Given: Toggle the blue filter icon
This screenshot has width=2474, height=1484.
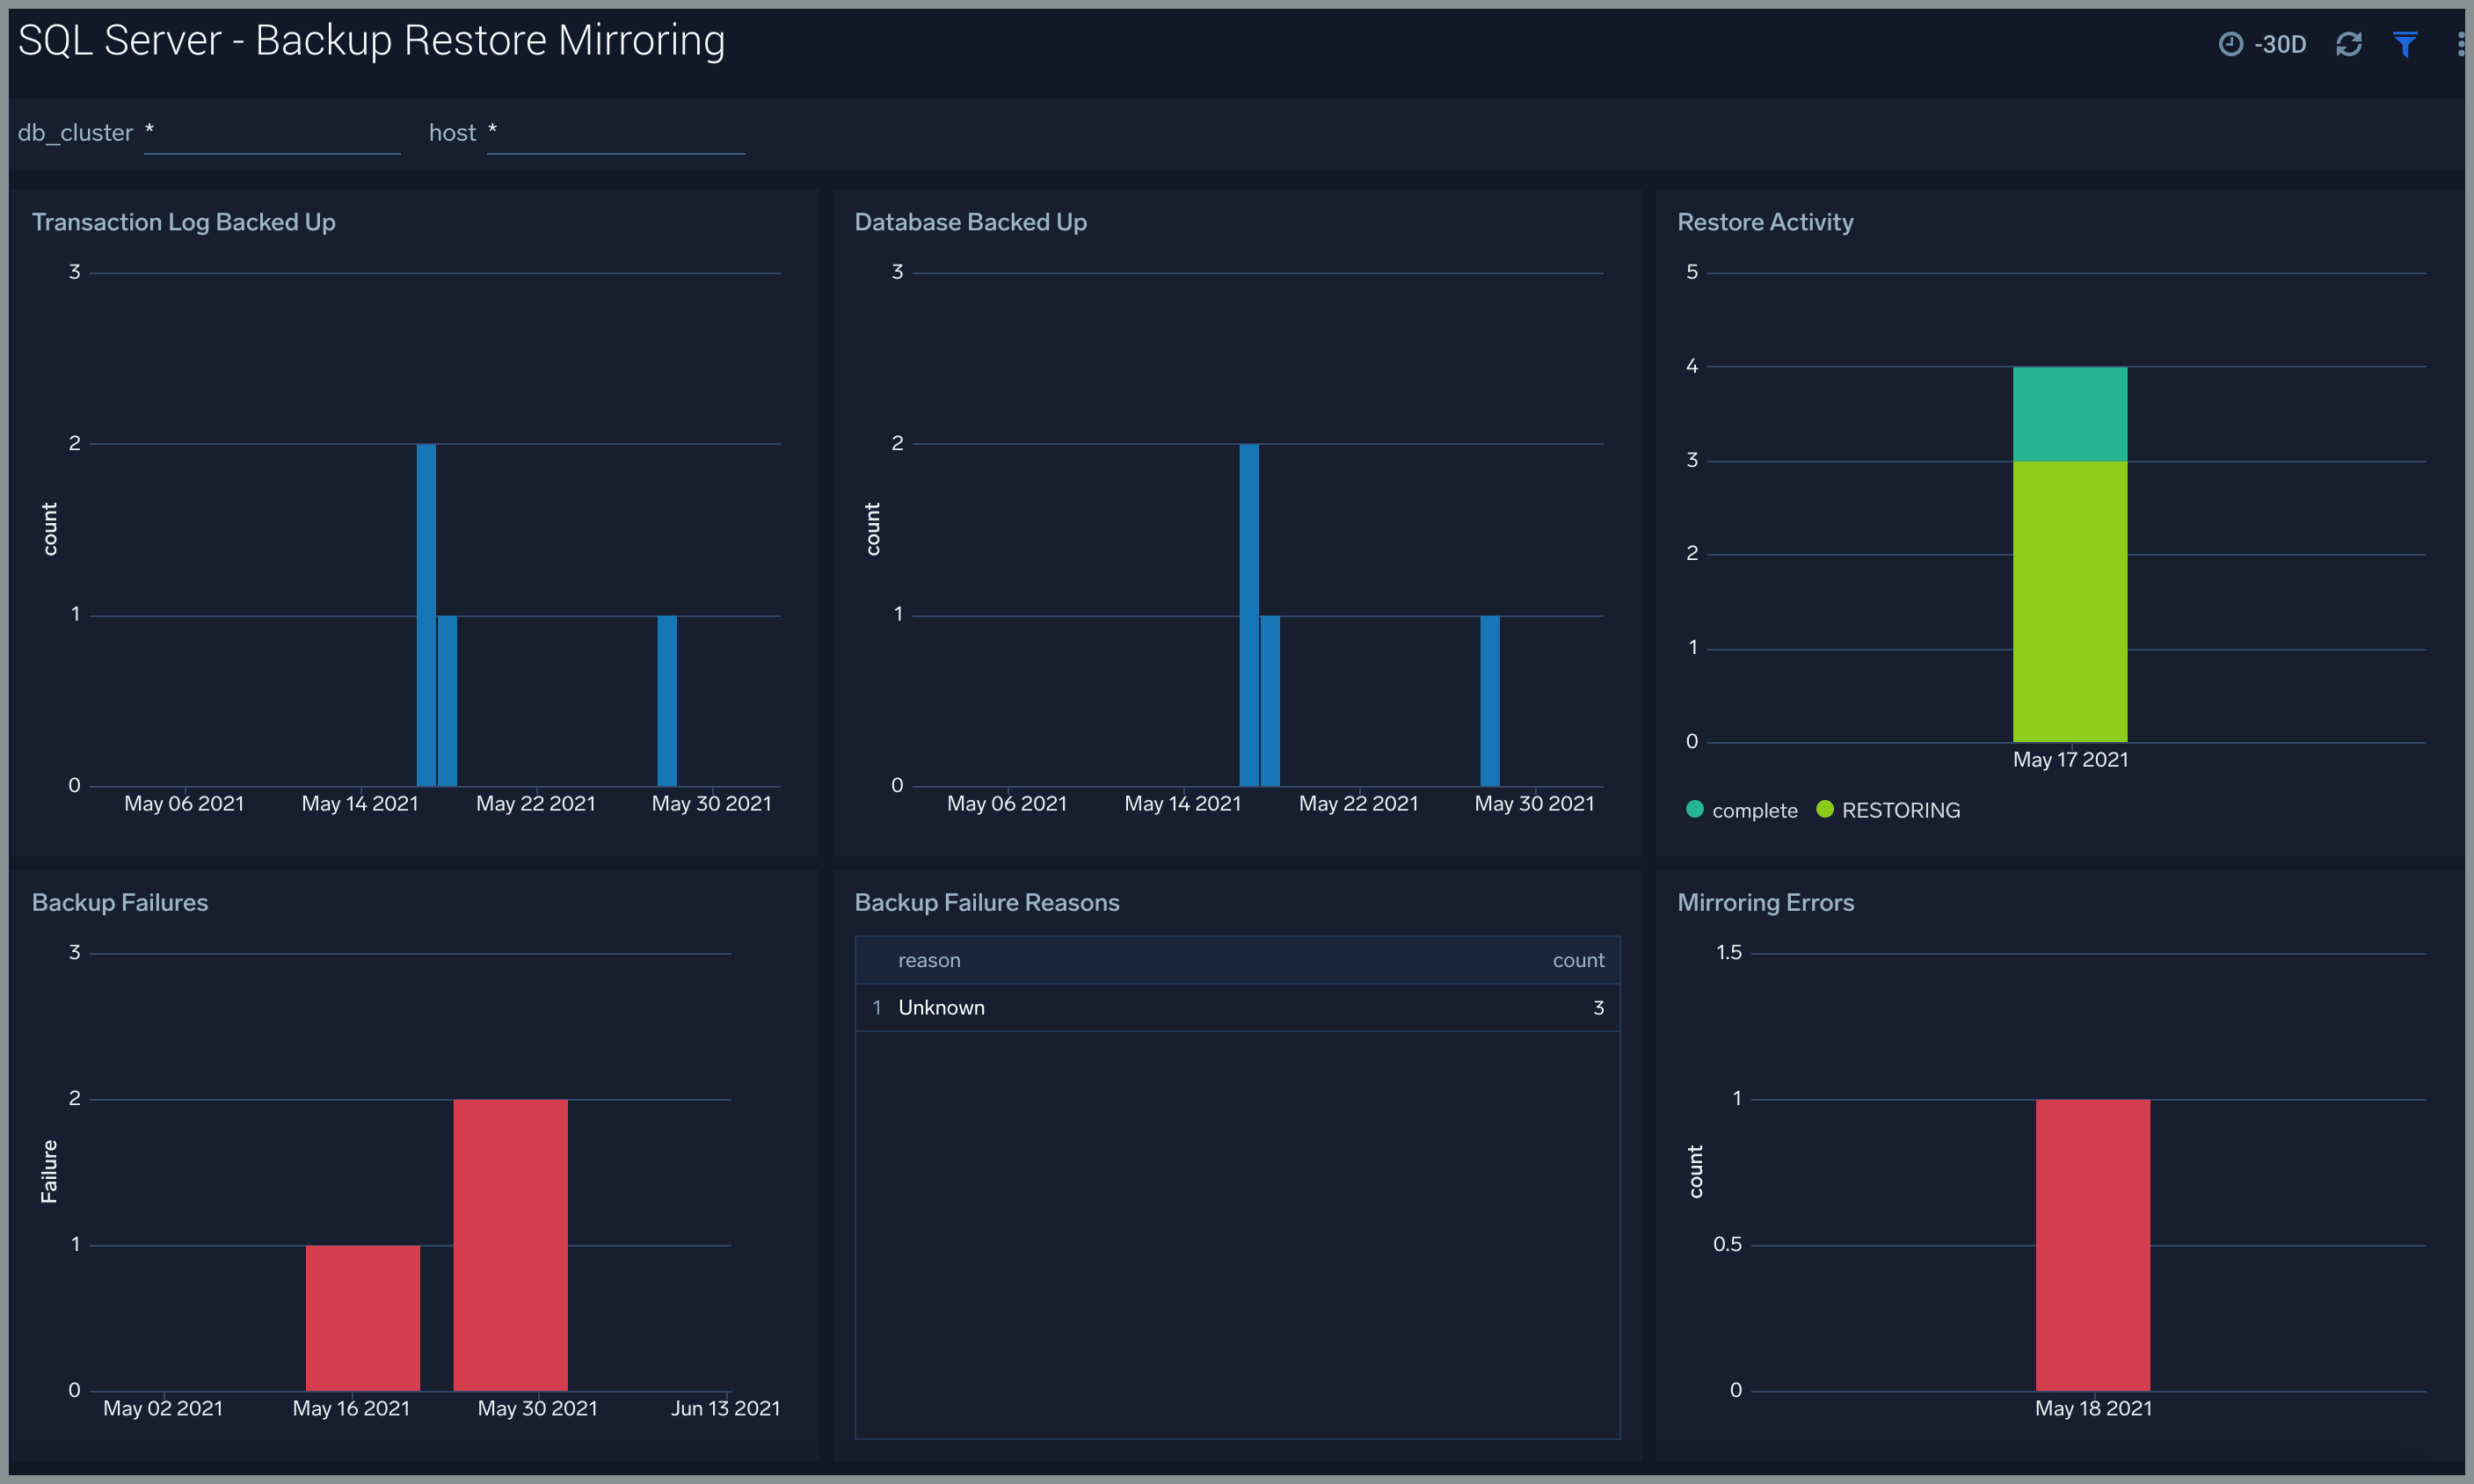Looking at the screenshot, I should click(x=2405, y=44).
